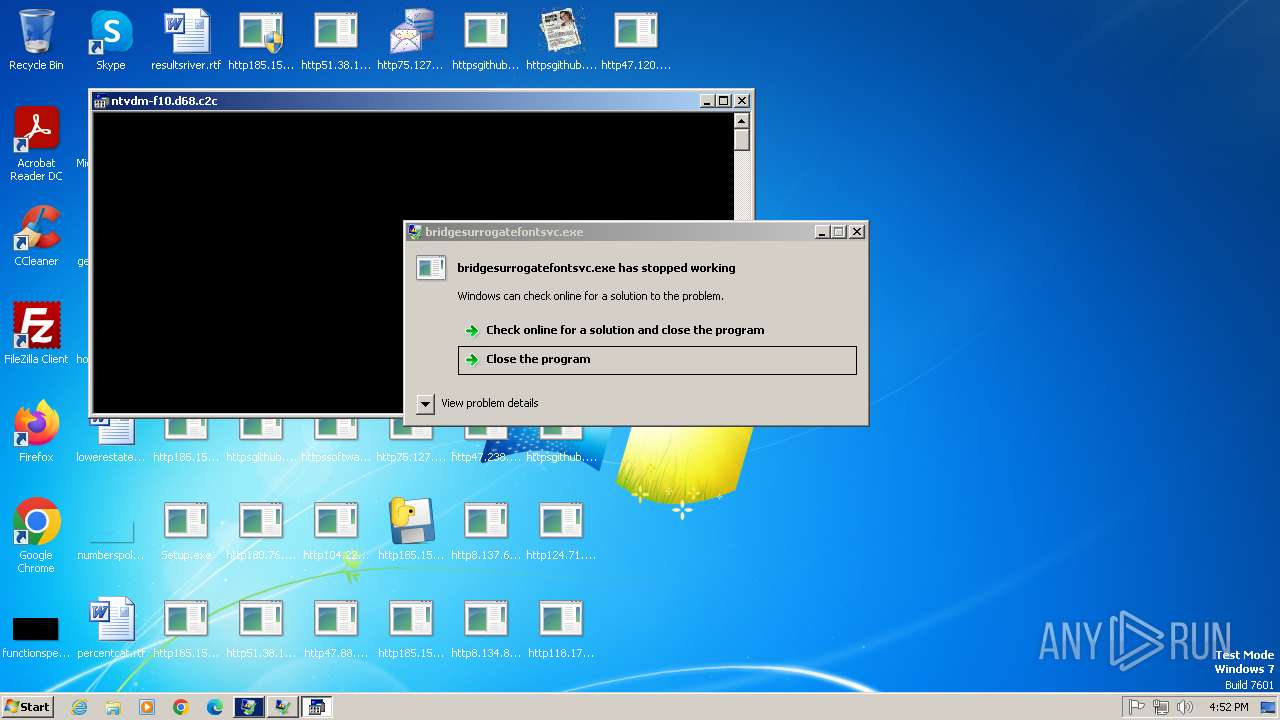Viewport: 1280px width, 720px height.
Task: Launch Firefox from the desktop
Action: point(36,432)
